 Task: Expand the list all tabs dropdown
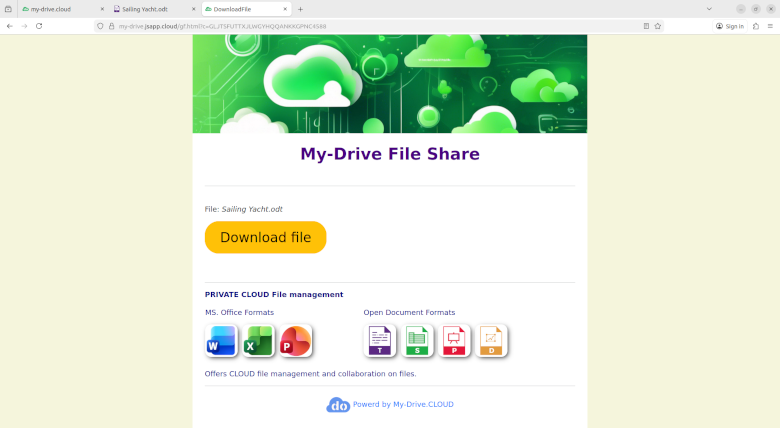tap(709, 9)
